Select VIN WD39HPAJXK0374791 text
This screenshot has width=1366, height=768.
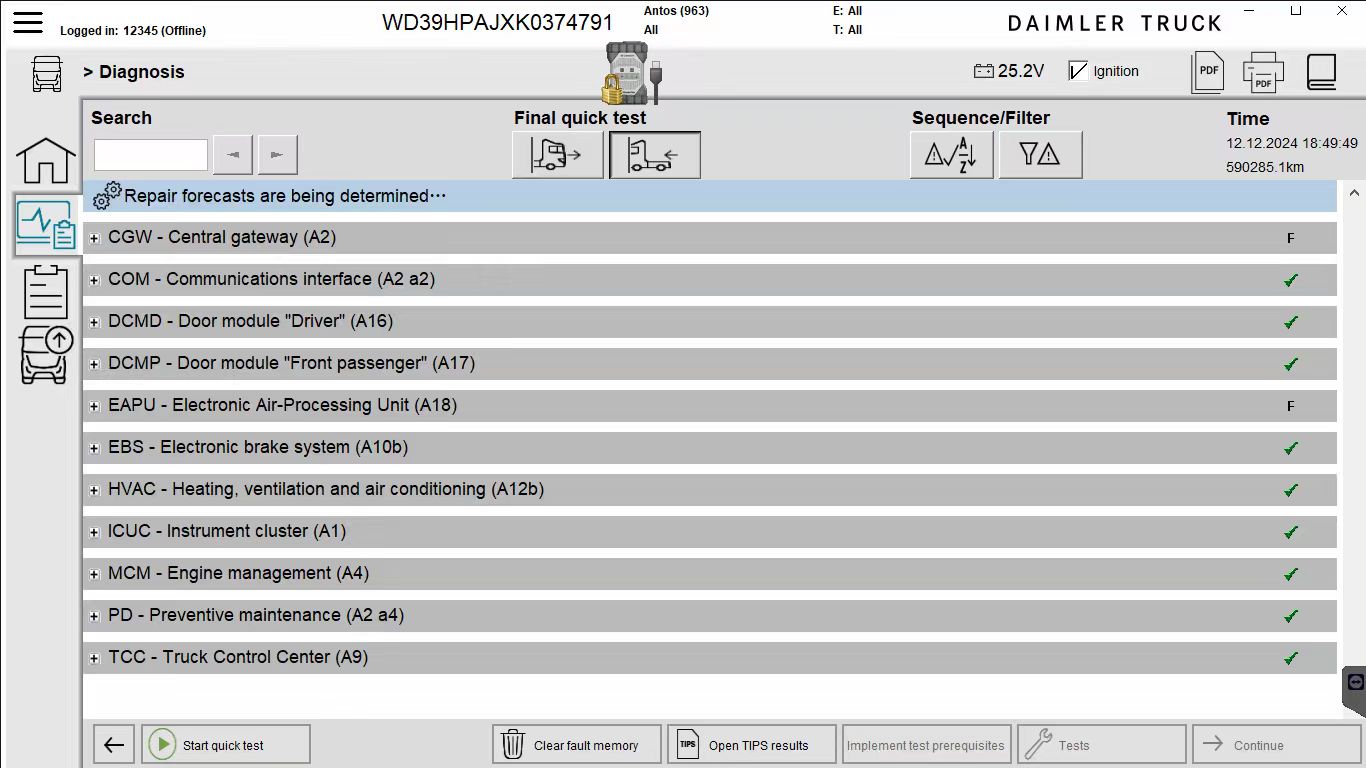[x=497, y=22]
